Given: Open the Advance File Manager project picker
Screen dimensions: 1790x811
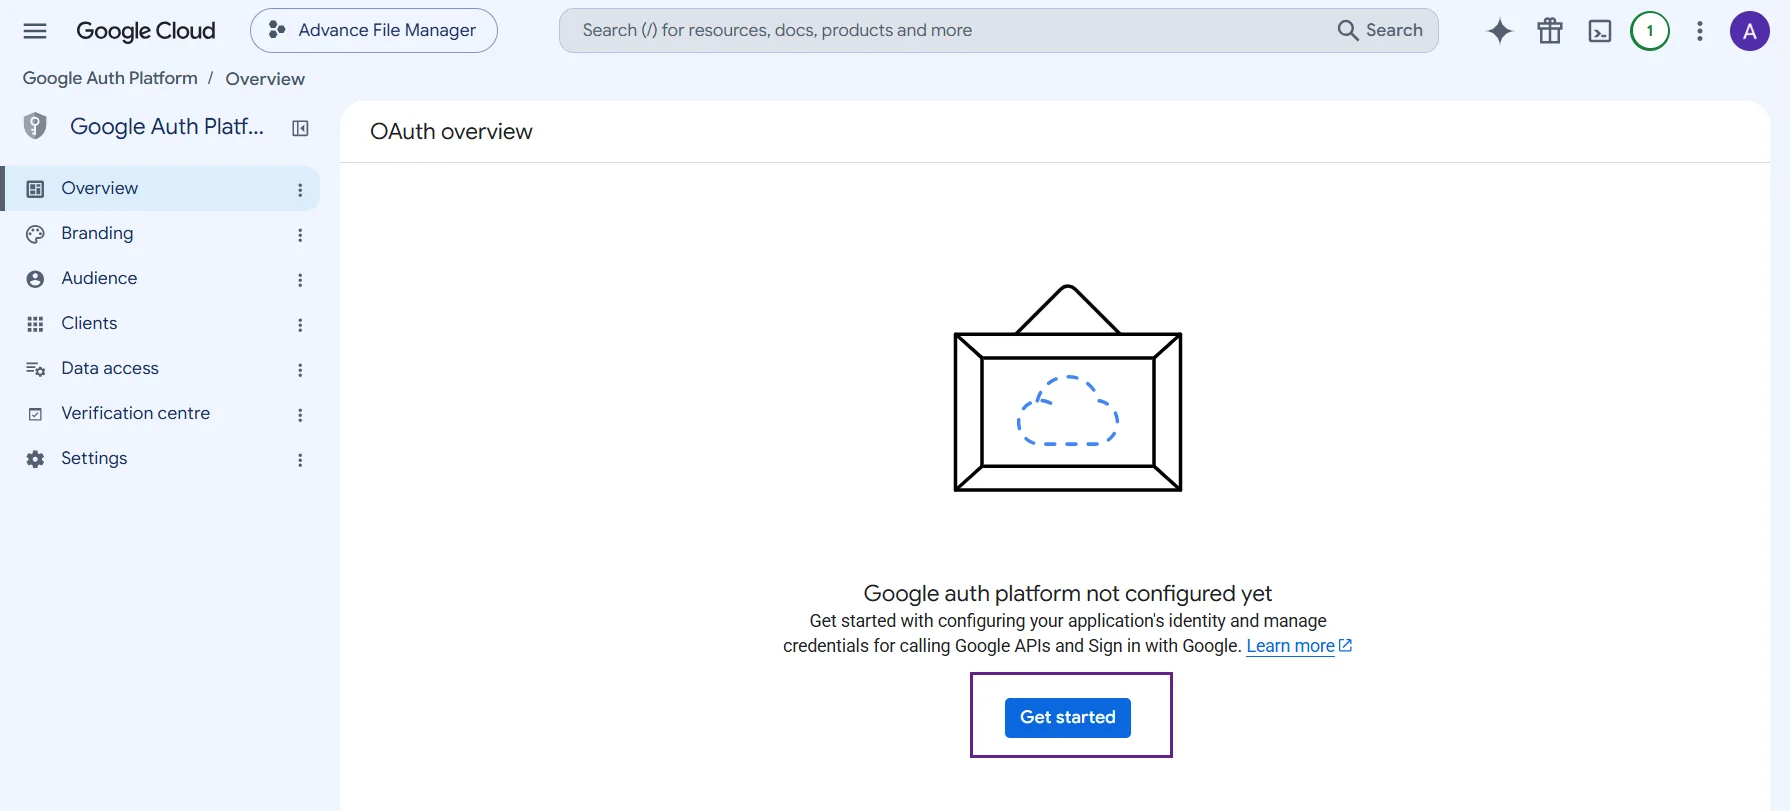Looking at the screenshot, I should coord(374,31).
